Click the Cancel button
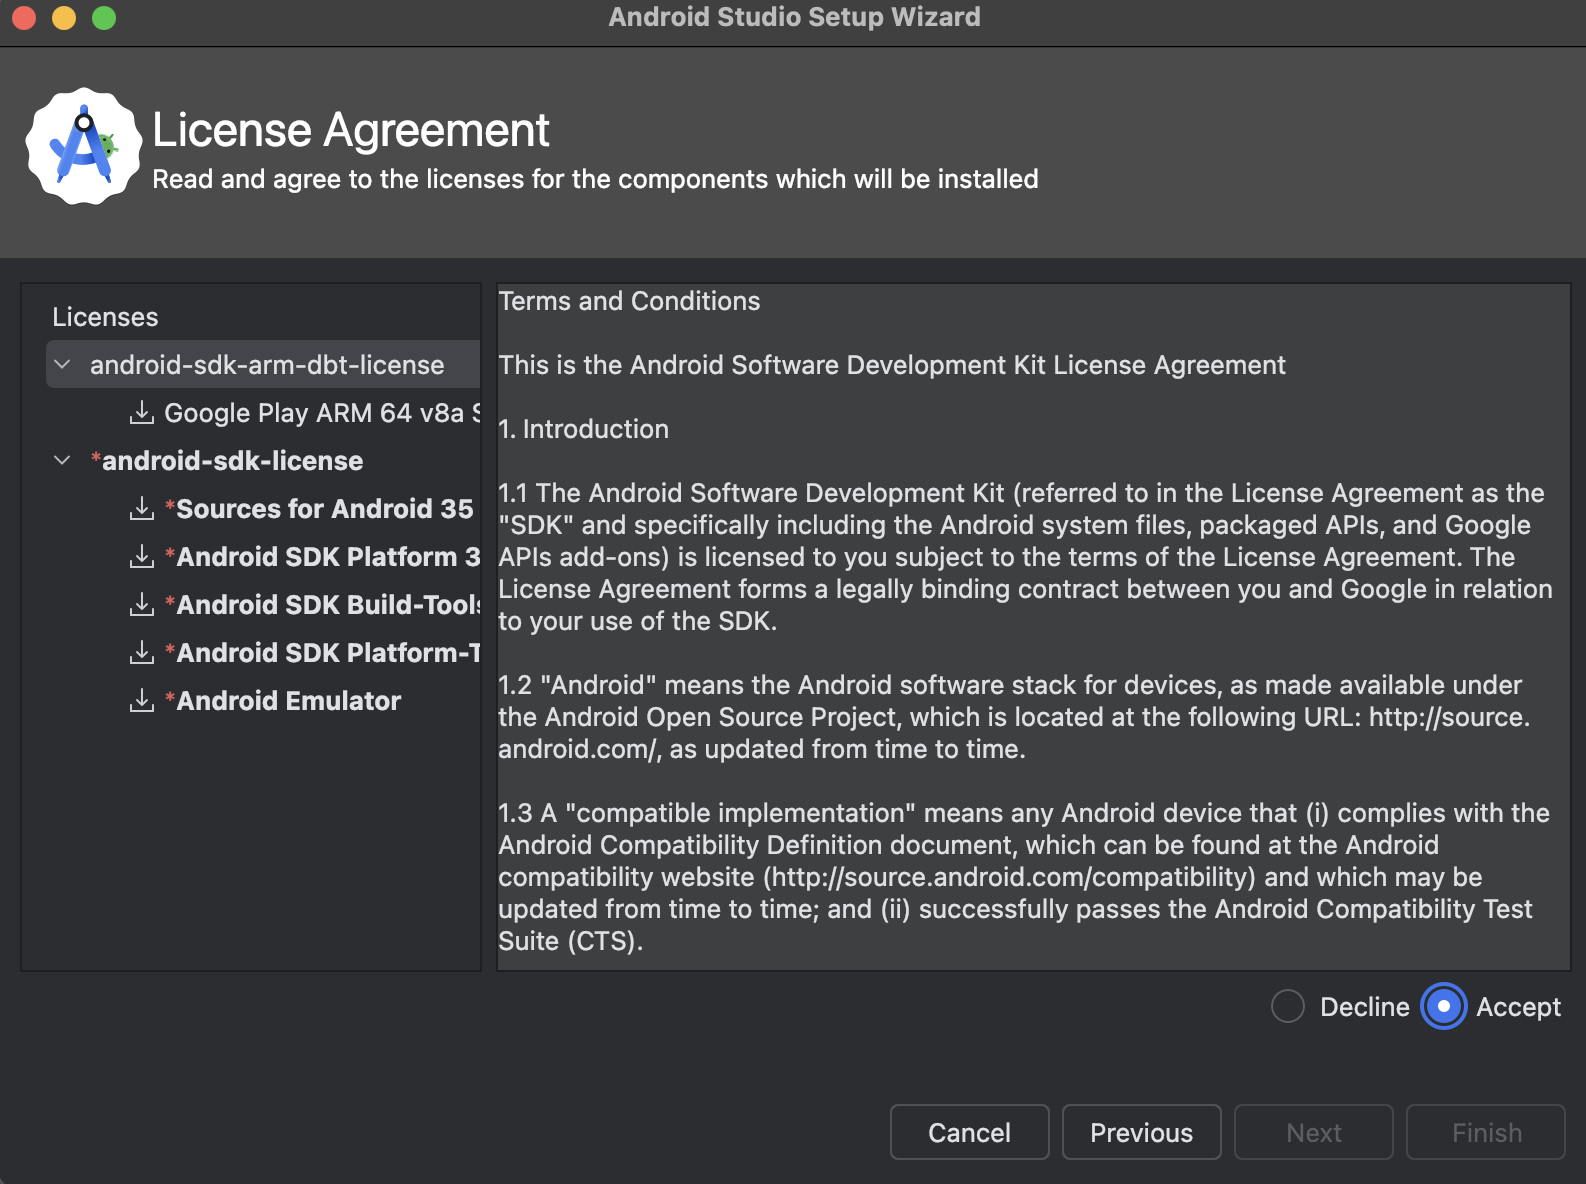 click(969, 1132)
